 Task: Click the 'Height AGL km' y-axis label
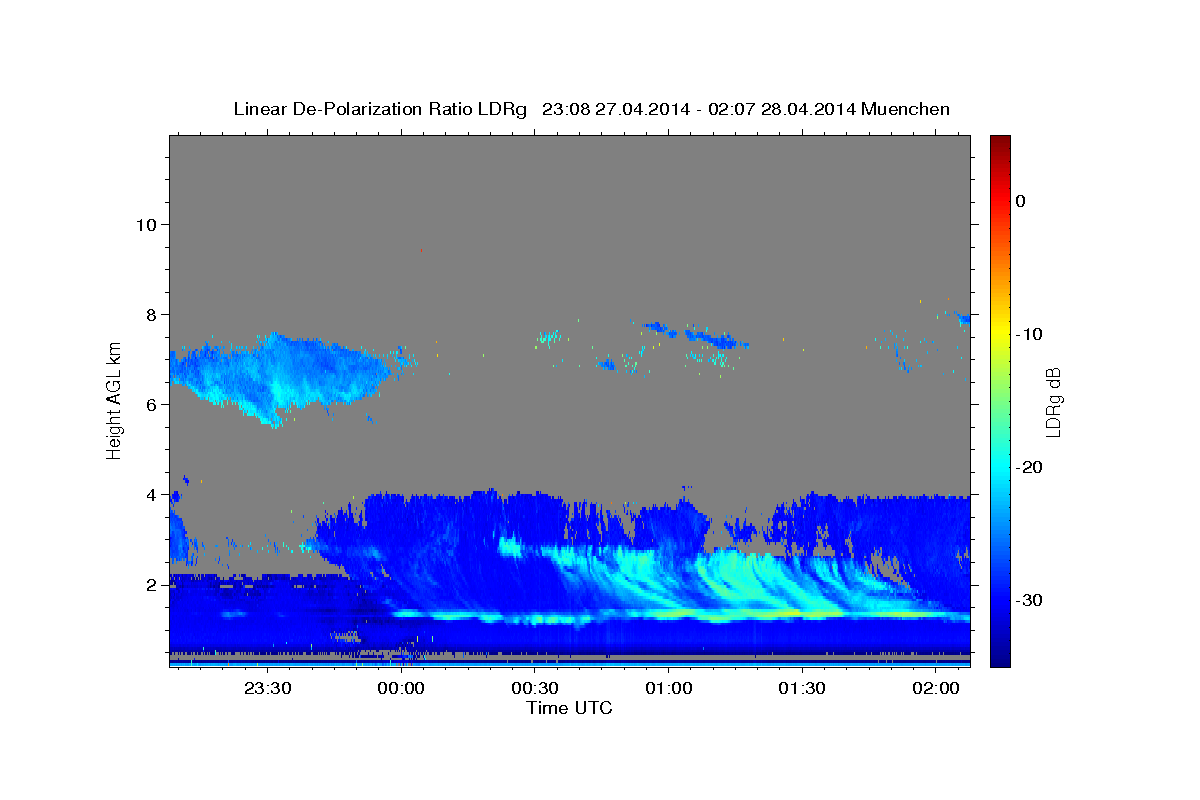pos(114,401)
